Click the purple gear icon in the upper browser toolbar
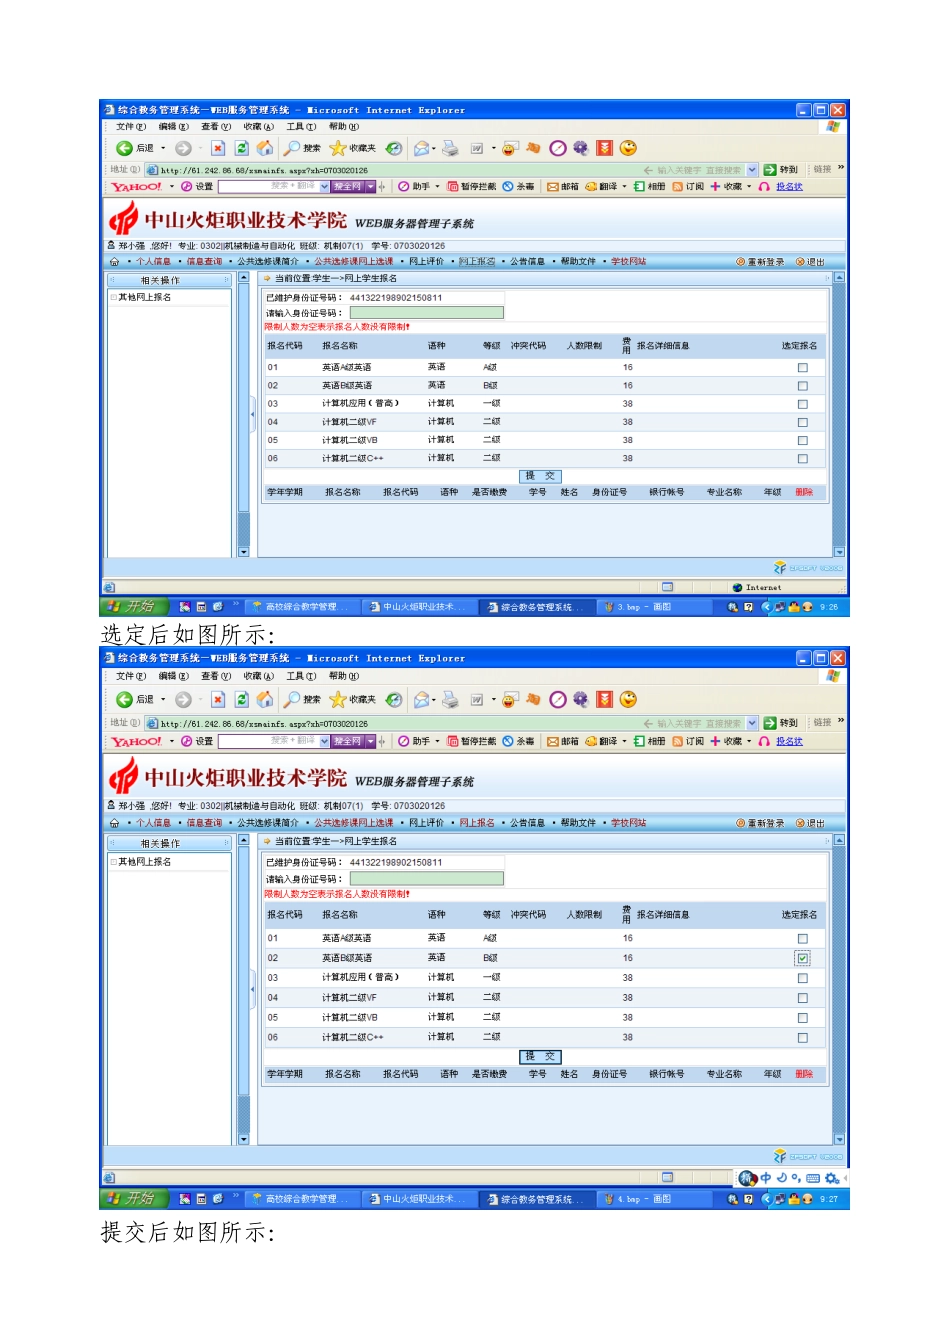The width and height of the screenshot is (950, 1344). [580, 148]
